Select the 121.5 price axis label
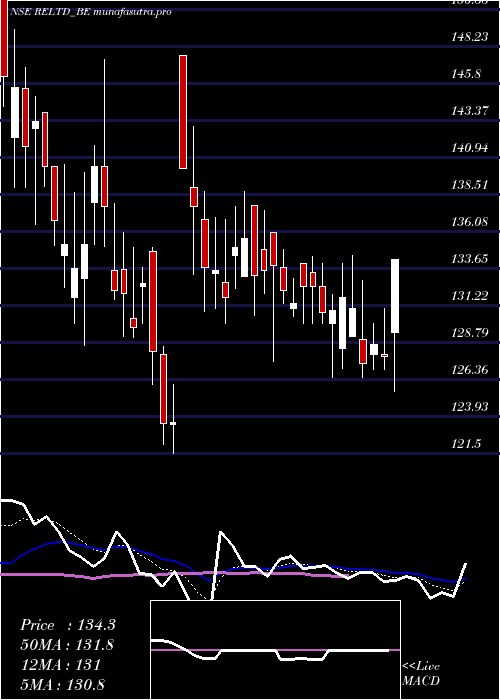The height and width of the screenshot is (700, 500). 467,444
